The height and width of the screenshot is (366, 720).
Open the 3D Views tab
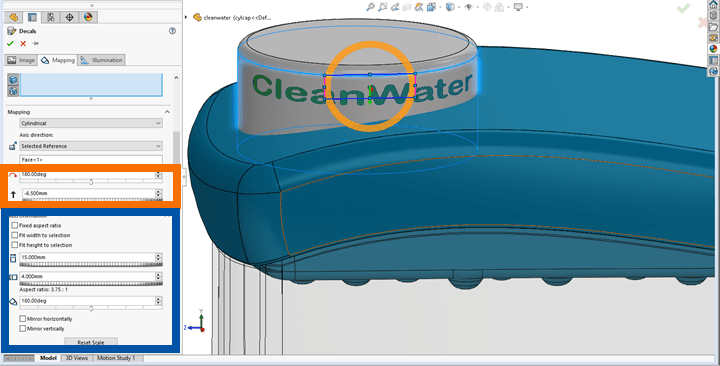click(x=77, y=358)
